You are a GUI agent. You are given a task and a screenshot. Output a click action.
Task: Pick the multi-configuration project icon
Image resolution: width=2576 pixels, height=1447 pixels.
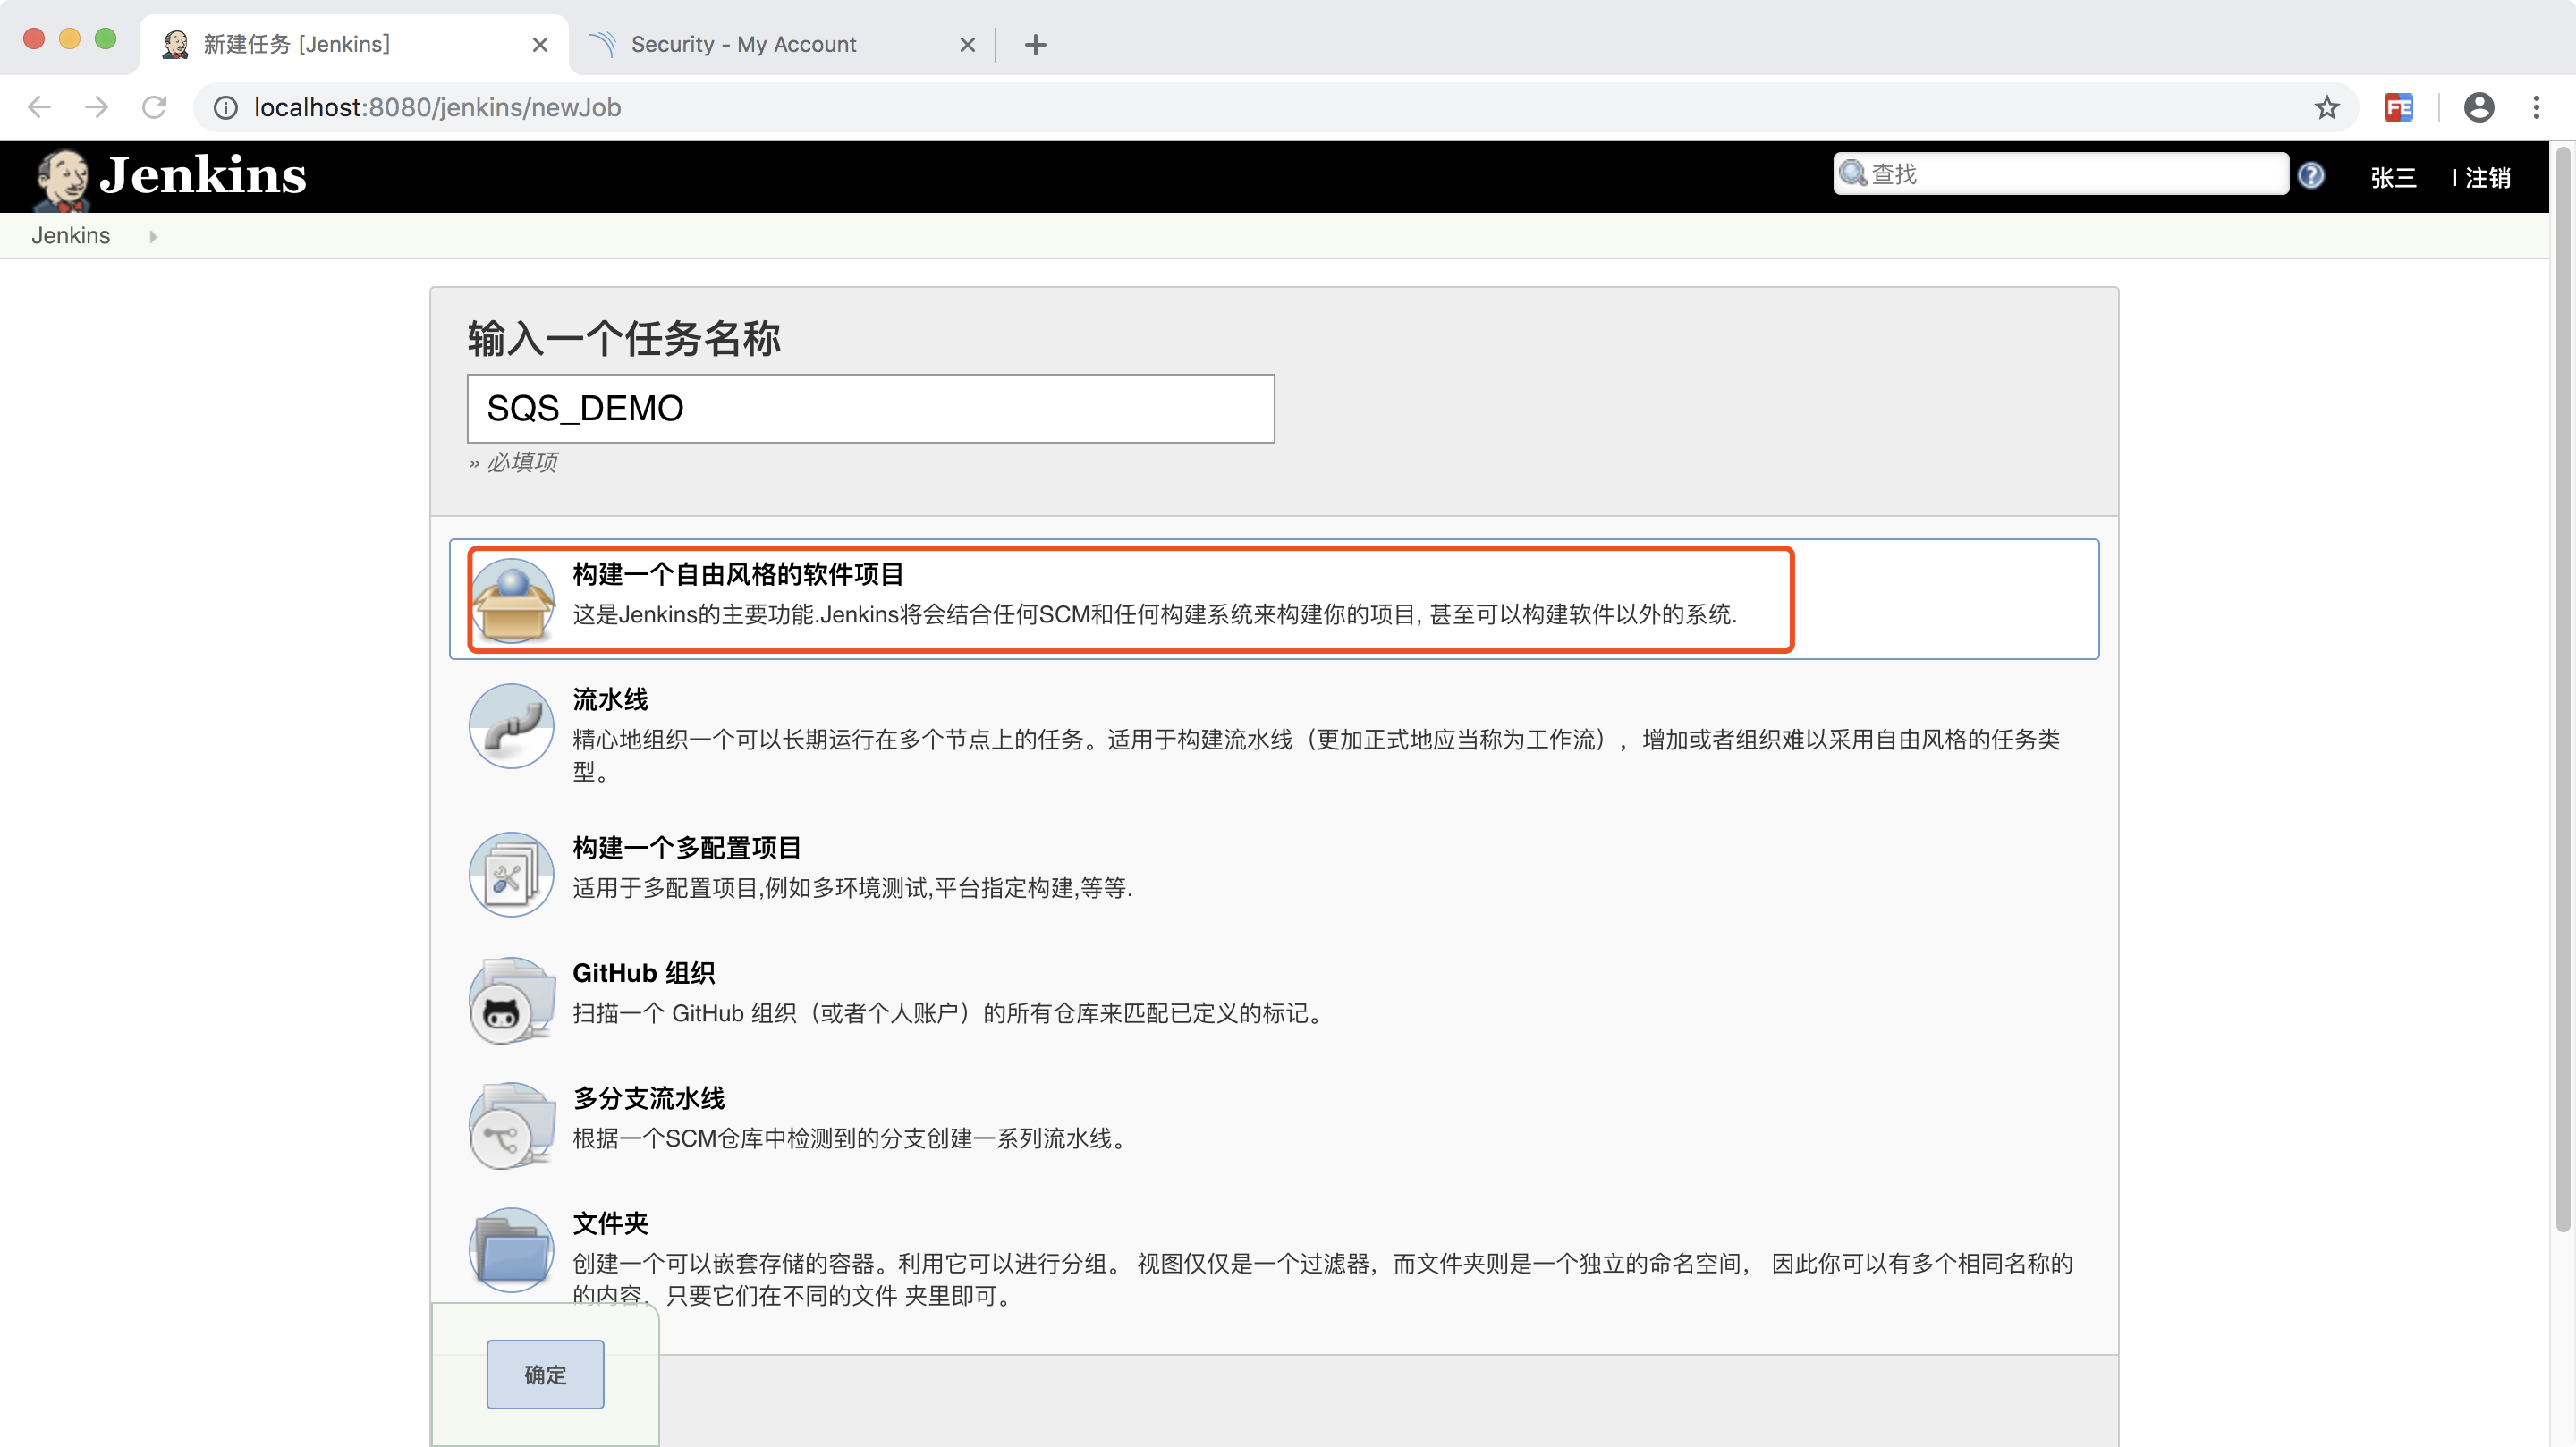[x=512, y=874]
